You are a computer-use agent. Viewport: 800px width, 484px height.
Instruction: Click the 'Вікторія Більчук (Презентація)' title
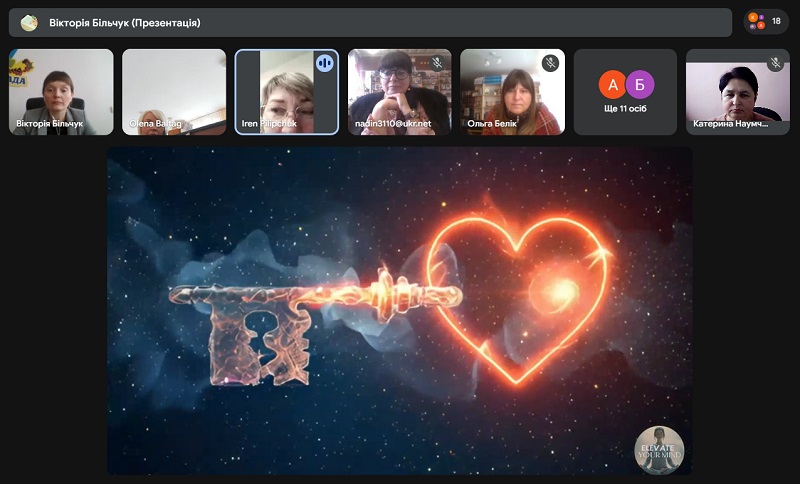[x=124, y=22]
